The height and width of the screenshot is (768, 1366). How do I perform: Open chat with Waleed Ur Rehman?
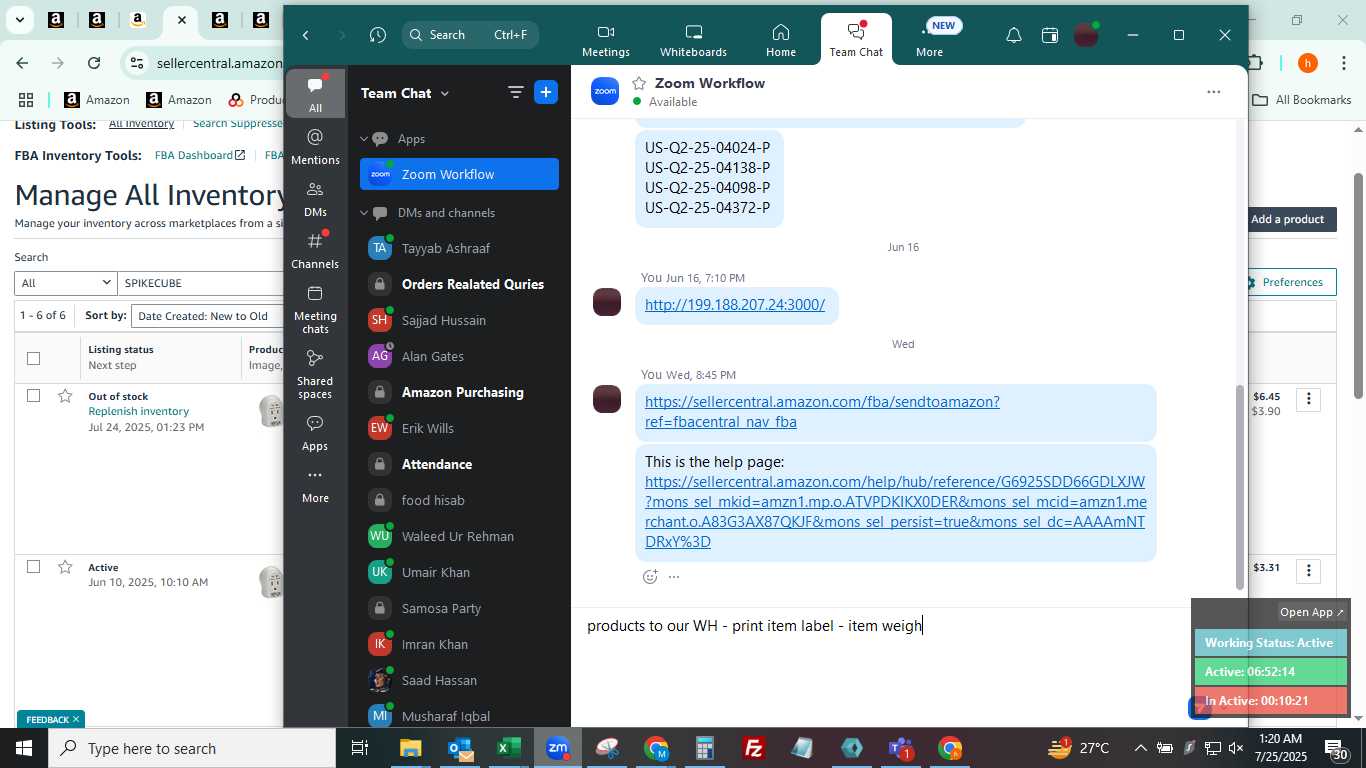click(x=459, y=536)
